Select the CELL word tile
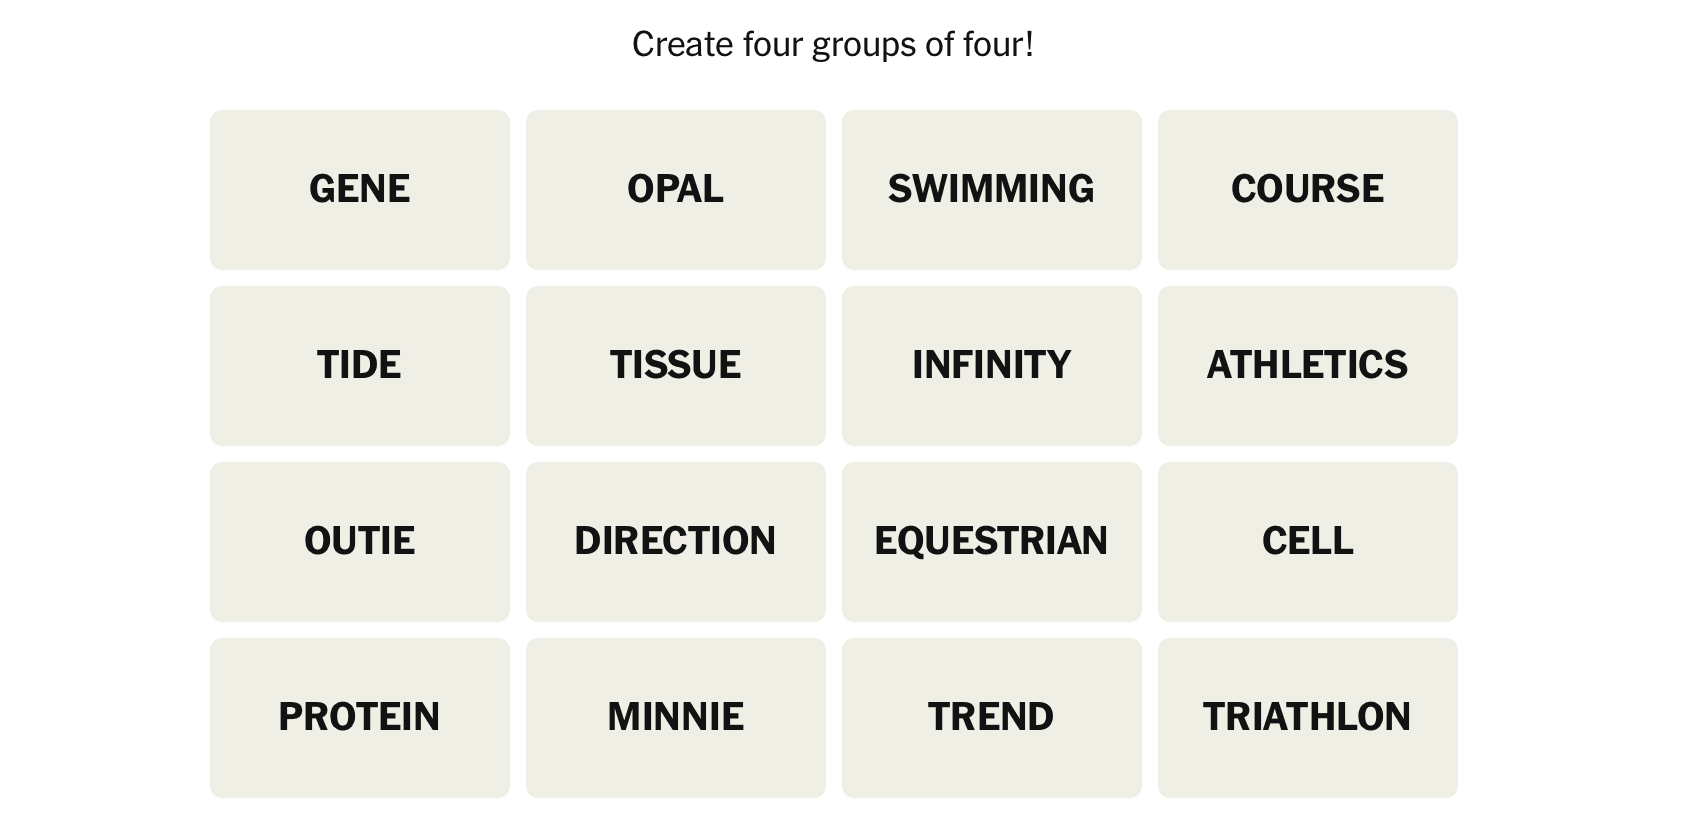This screenshot has width=1684, height=820. (1307, 541)
